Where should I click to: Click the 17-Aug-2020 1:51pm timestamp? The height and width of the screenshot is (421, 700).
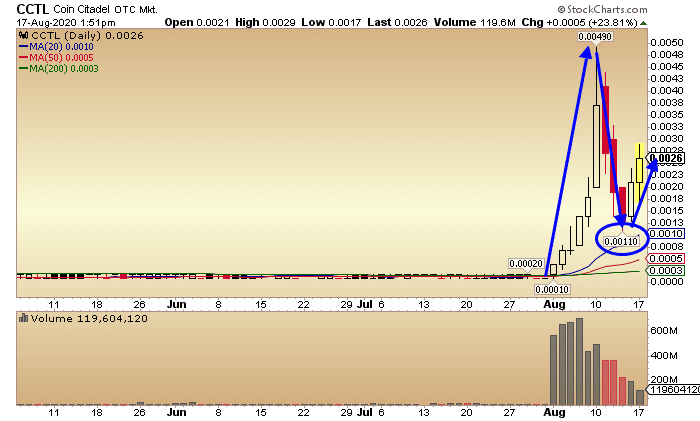66,23
